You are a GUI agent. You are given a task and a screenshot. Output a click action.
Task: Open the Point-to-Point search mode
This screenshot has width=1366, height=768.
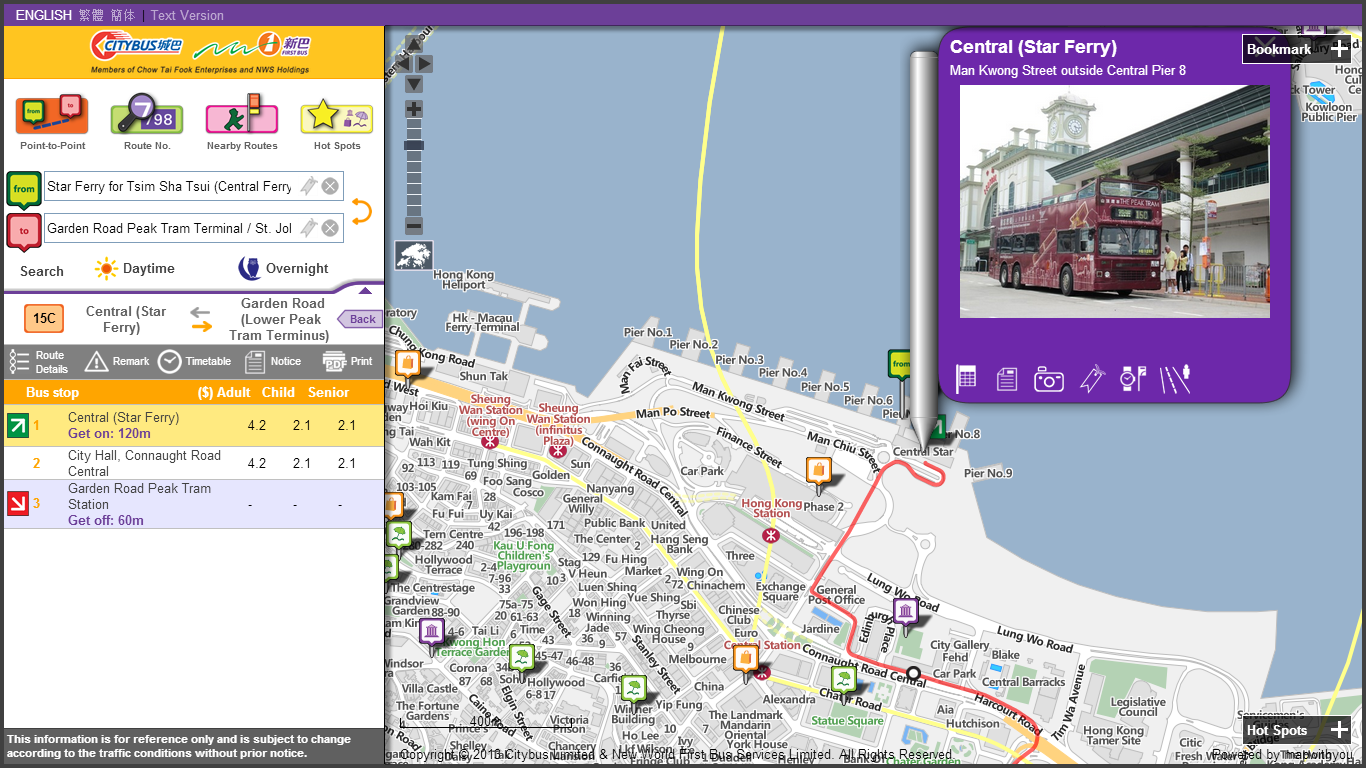pyautogui.click(x=52, y=116)
